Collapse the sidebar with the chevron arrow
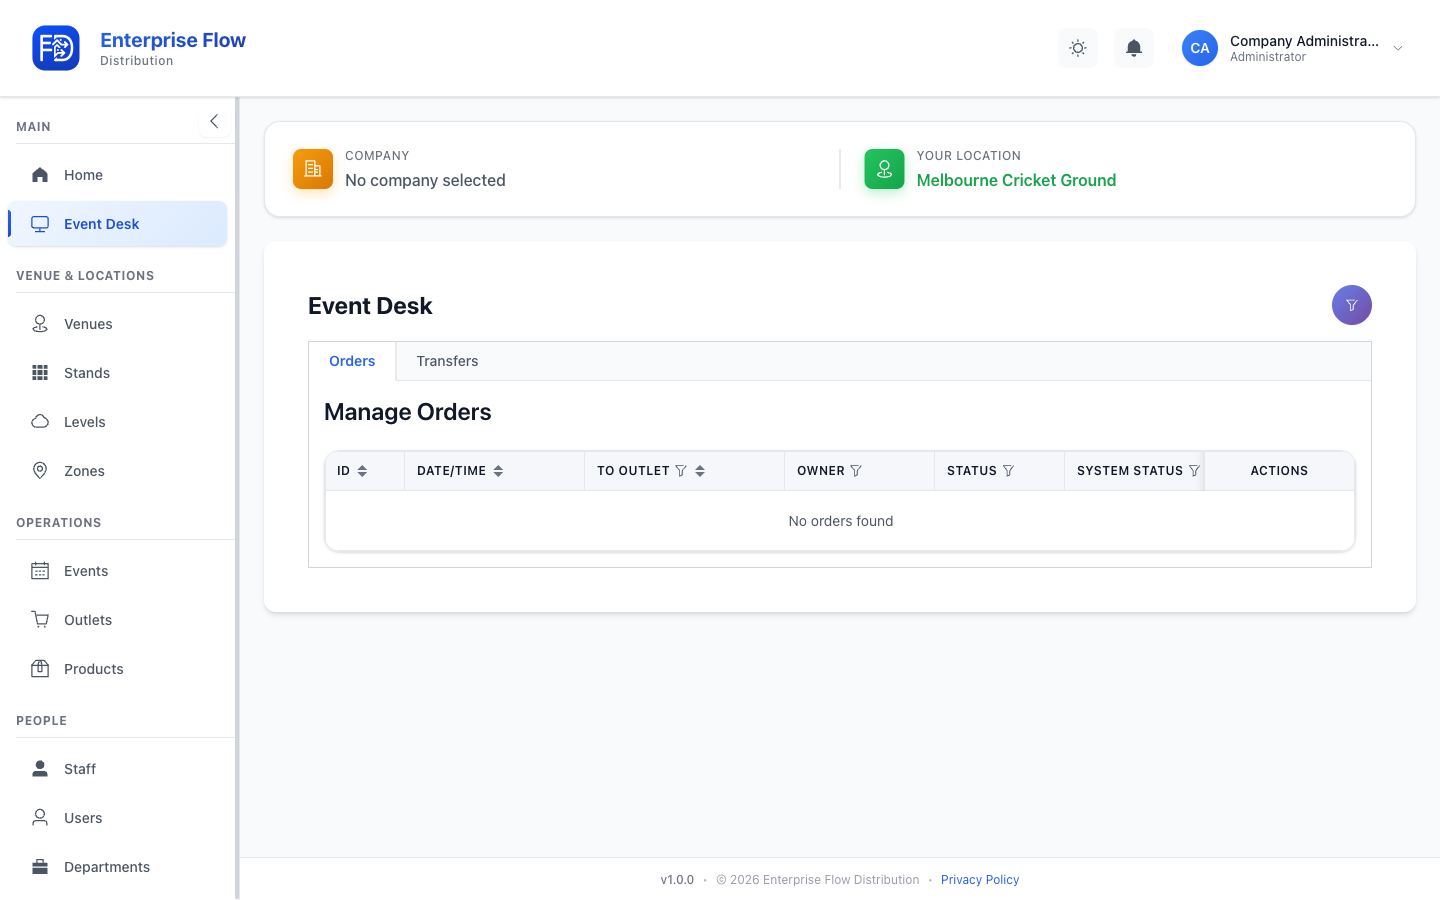 [x=214, y=121]
